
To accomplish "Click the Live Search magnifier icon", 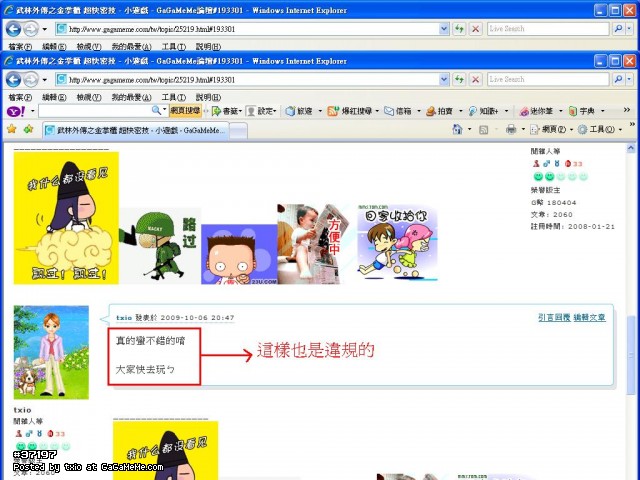I will (x=619, y=79).
